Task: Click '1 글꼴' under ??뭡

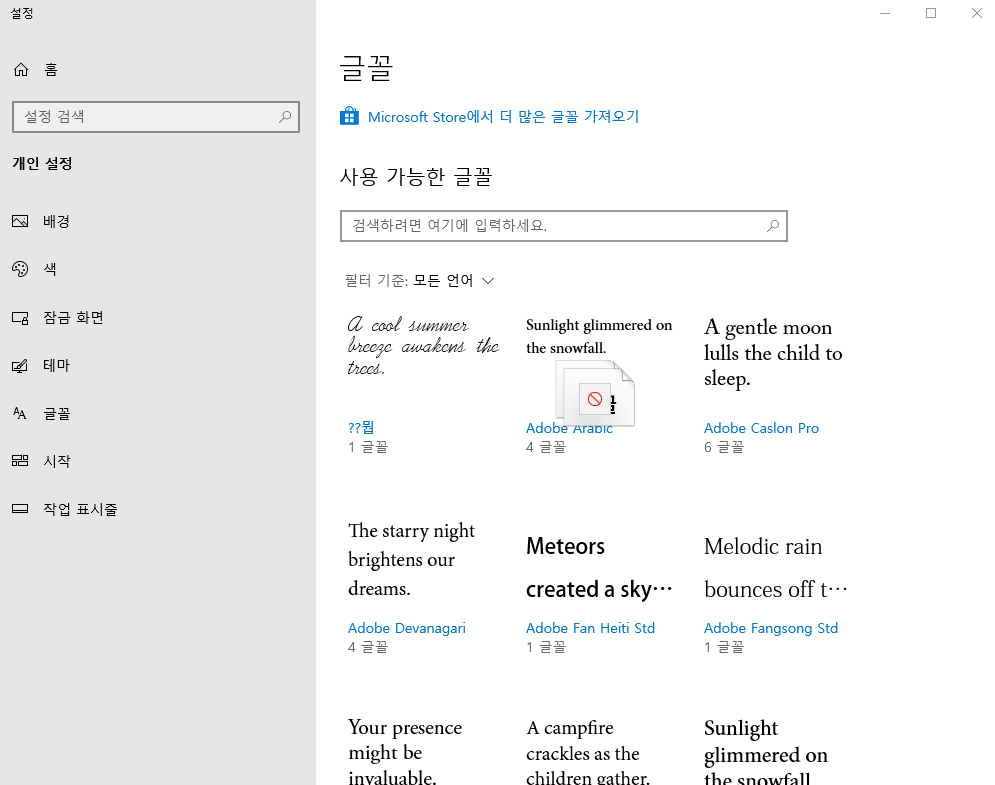Action: click(x=367, y=447)
